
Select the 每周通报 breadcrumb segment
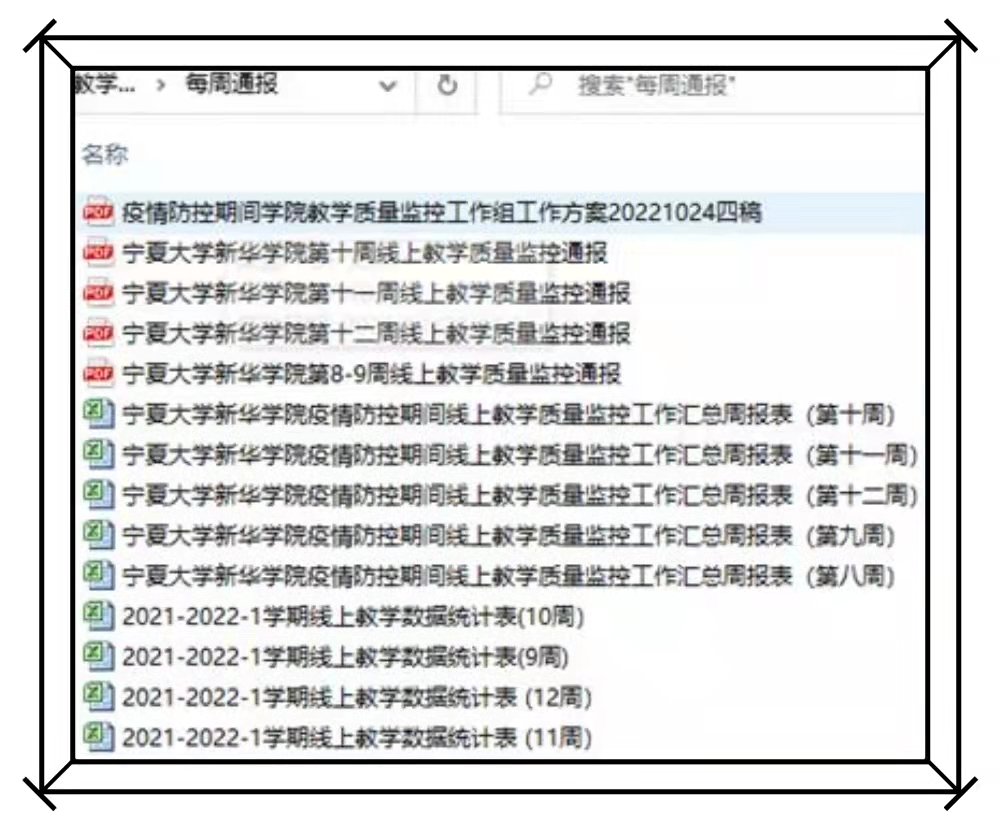point(232,83)
